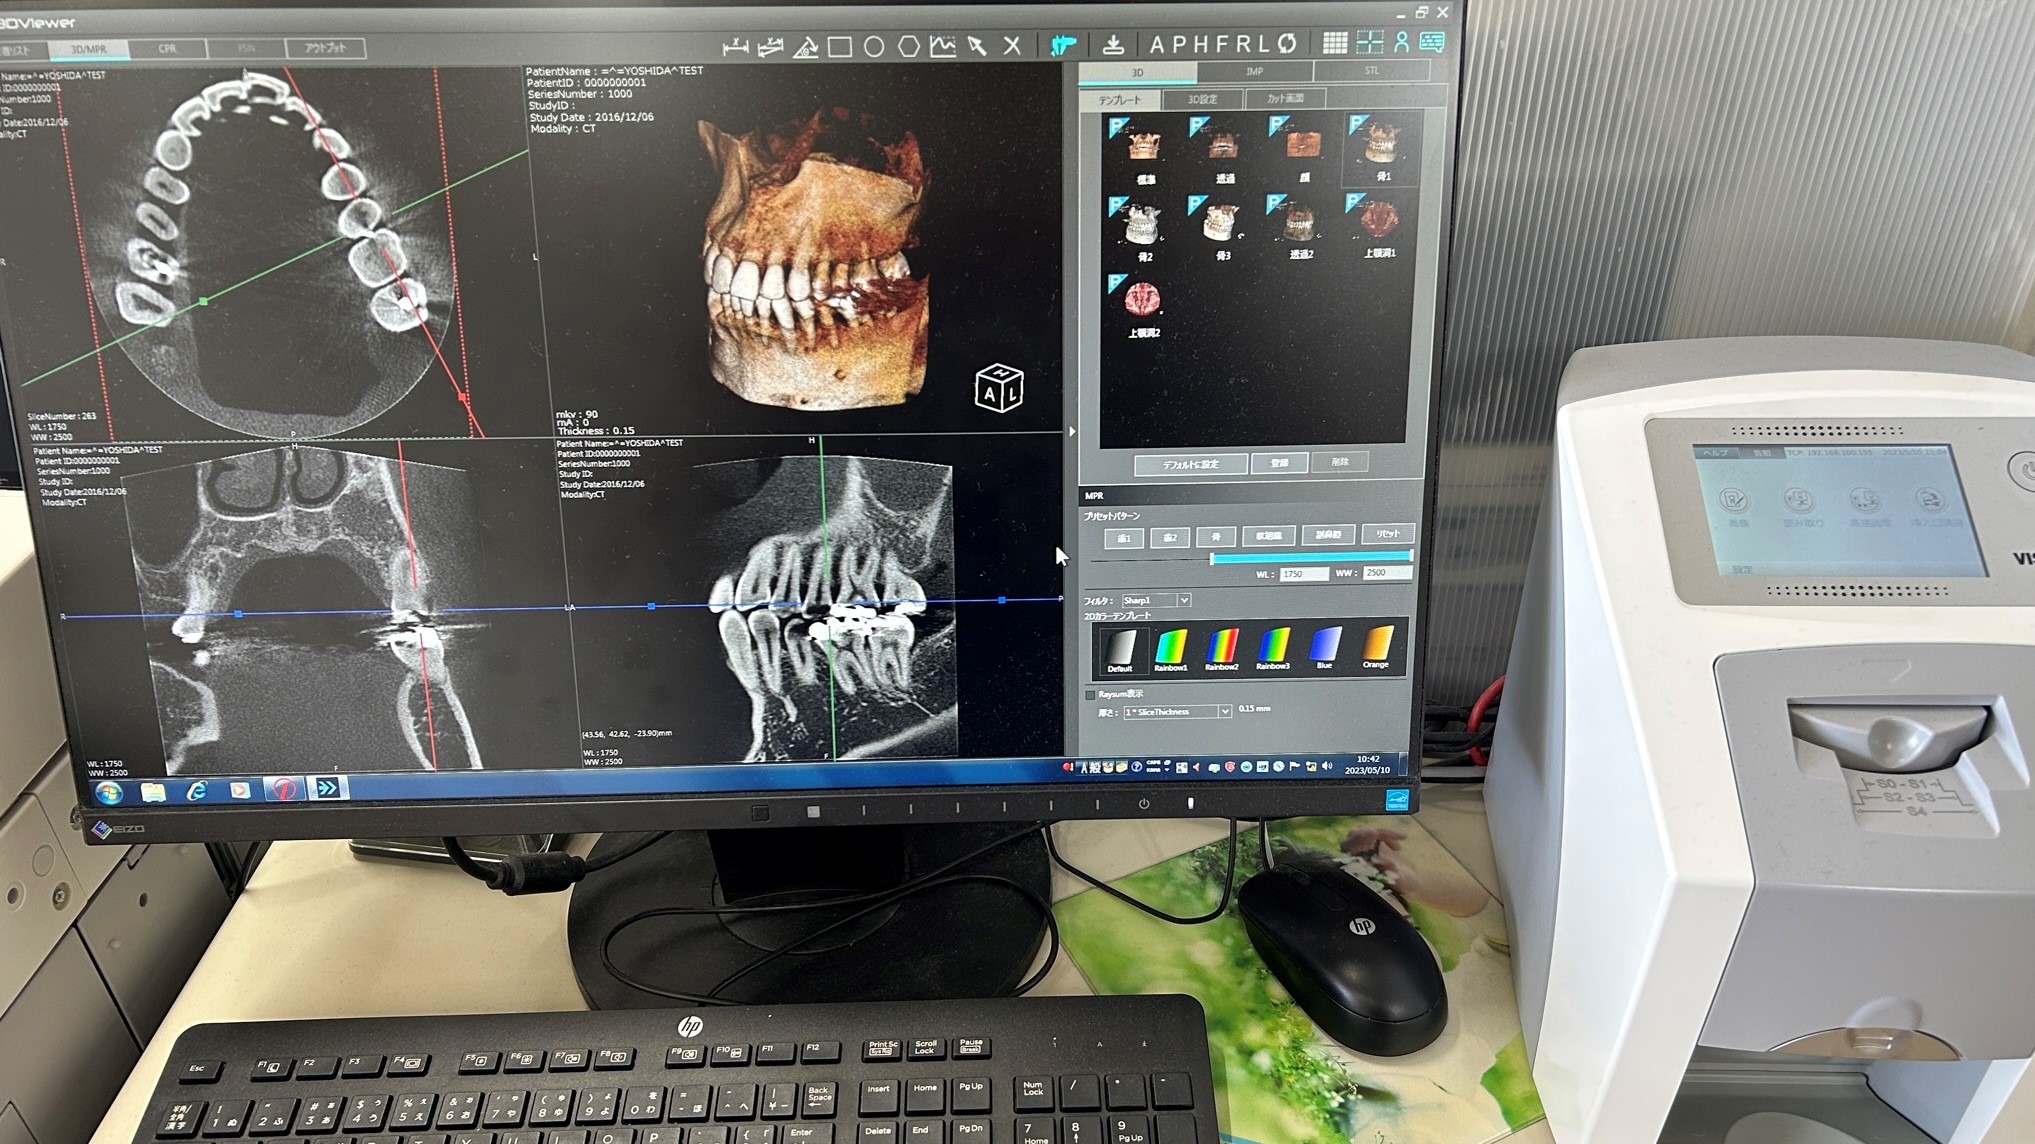Screen dimensions: 2035x1144
Task: Open the 厚さ SliceThickness dropdown
Action: point(1177,712)
